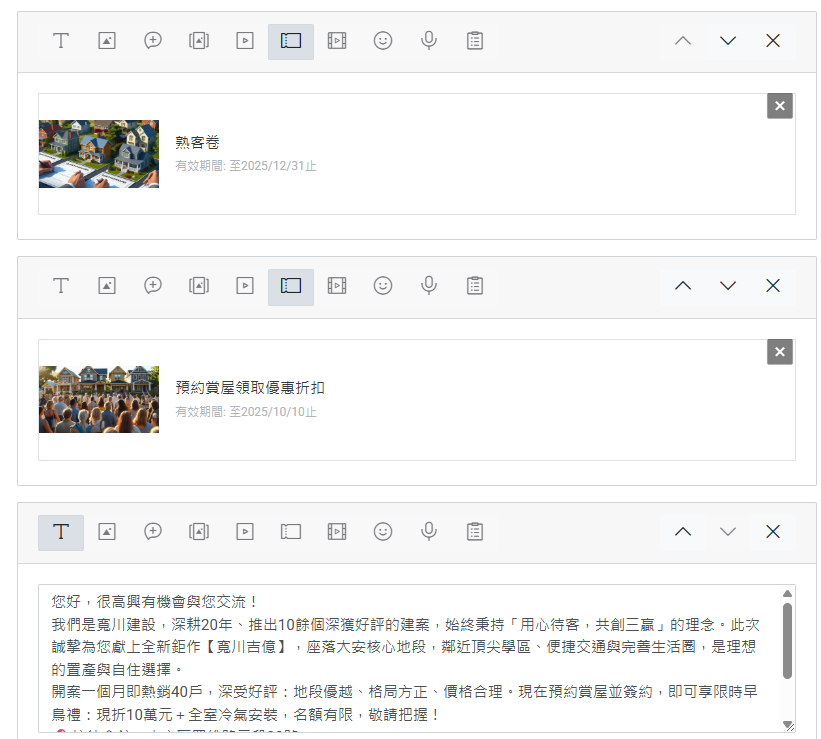This screenshot has width=821, height=739.
Task: Move the bottom text block up with the chevron
Action: tap(683, 532)
